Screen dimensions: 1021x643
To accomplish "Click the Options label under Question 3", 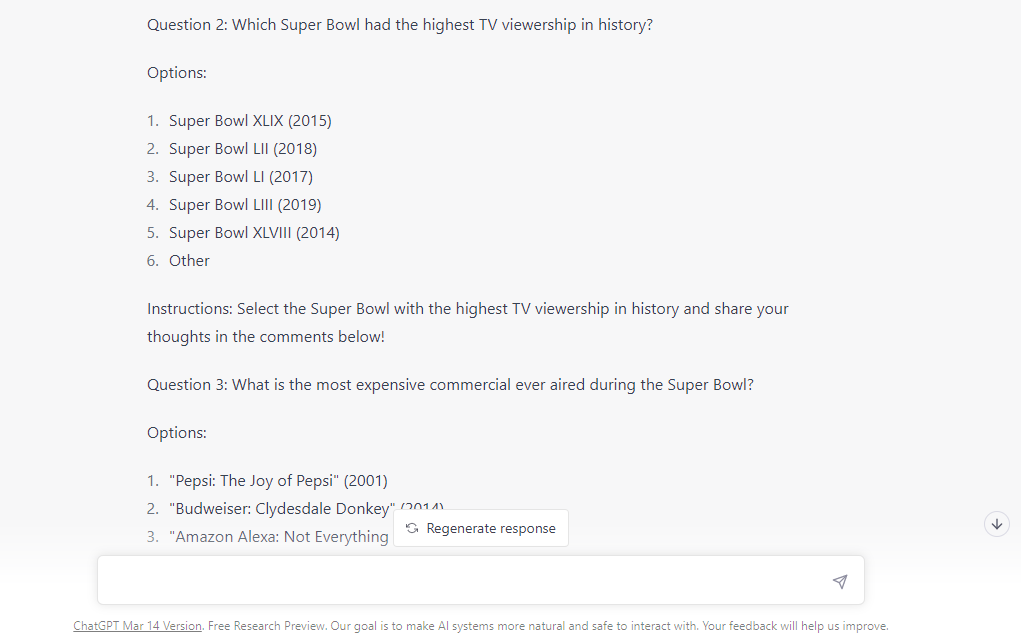I will point(176,433).
